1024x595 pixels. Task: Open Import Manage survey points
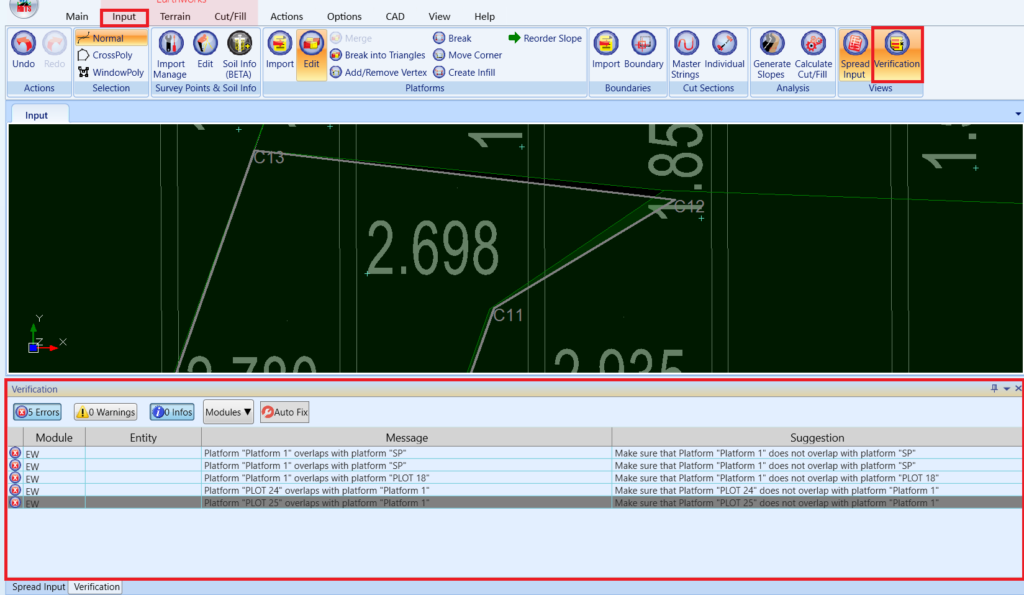point(170,55)
